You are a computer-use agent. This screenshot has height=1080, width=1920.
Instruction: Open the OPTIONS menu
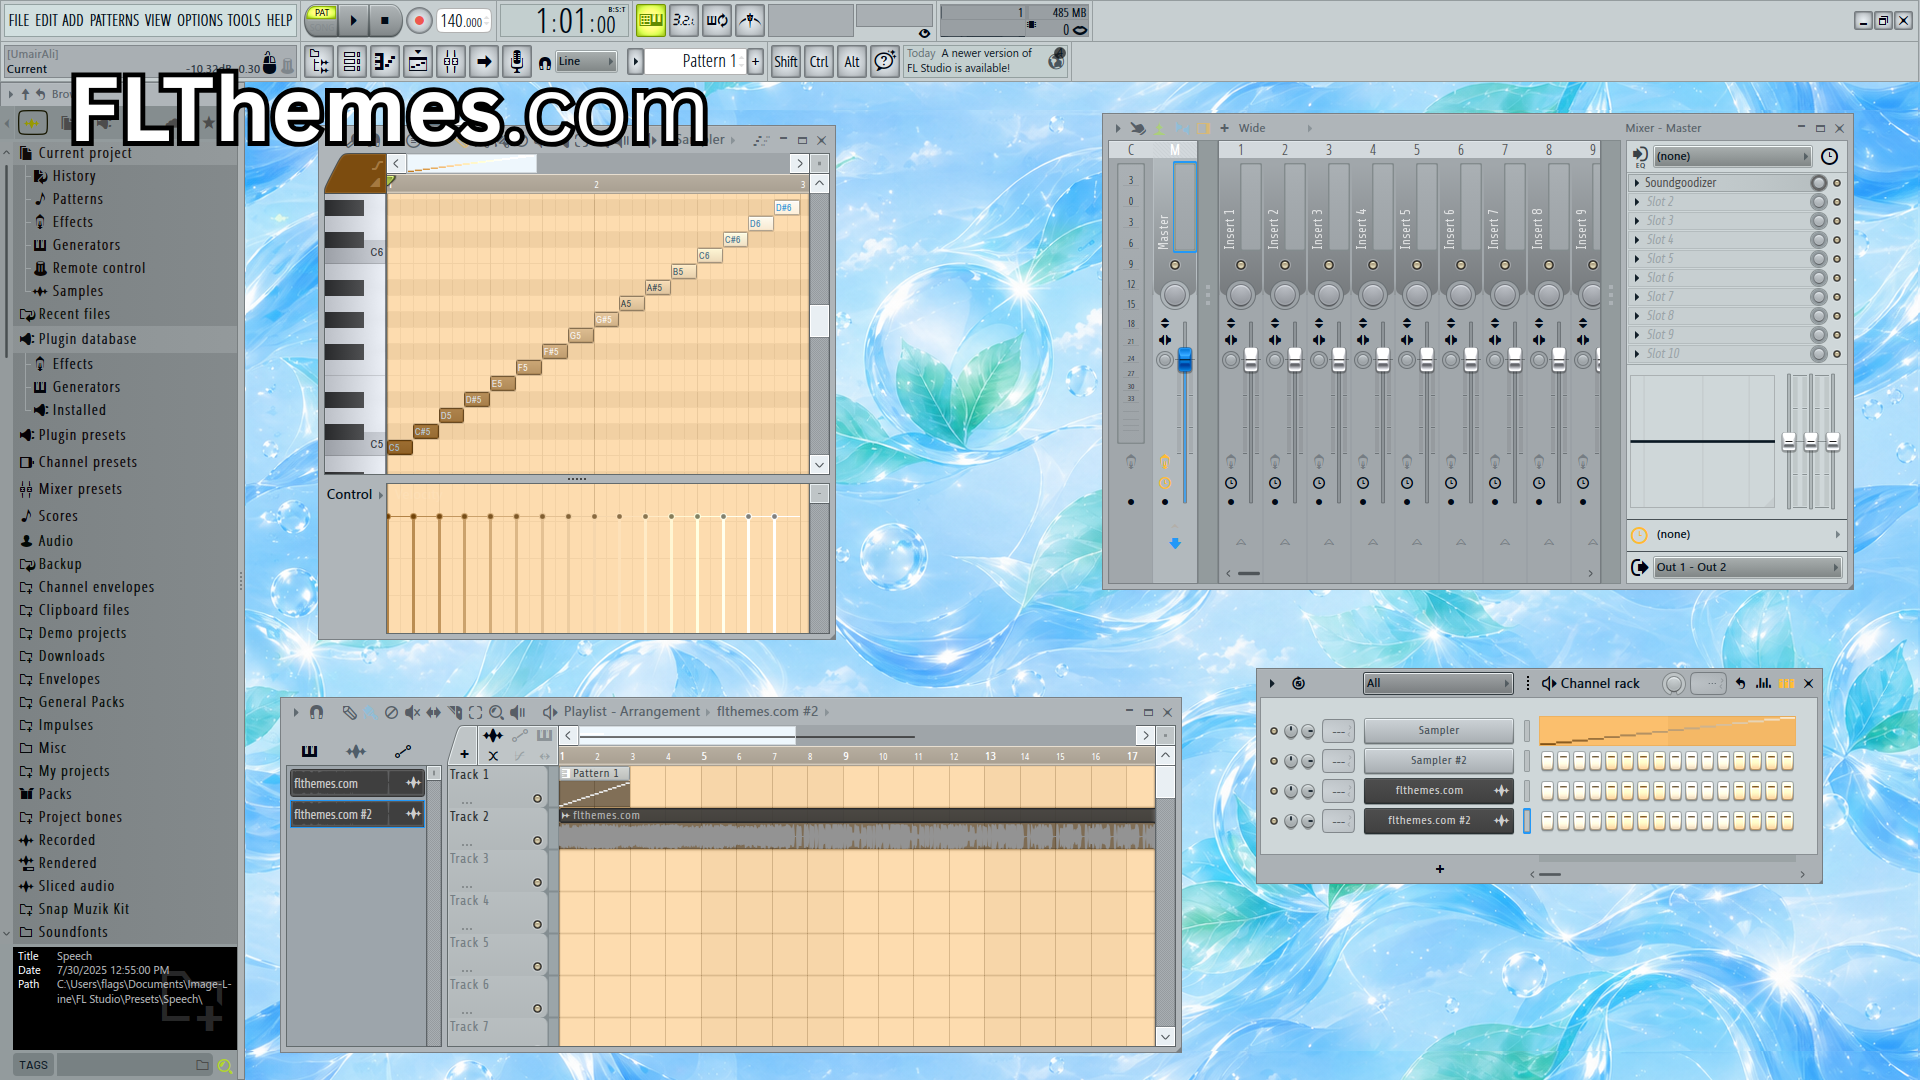tap(200, 20)
